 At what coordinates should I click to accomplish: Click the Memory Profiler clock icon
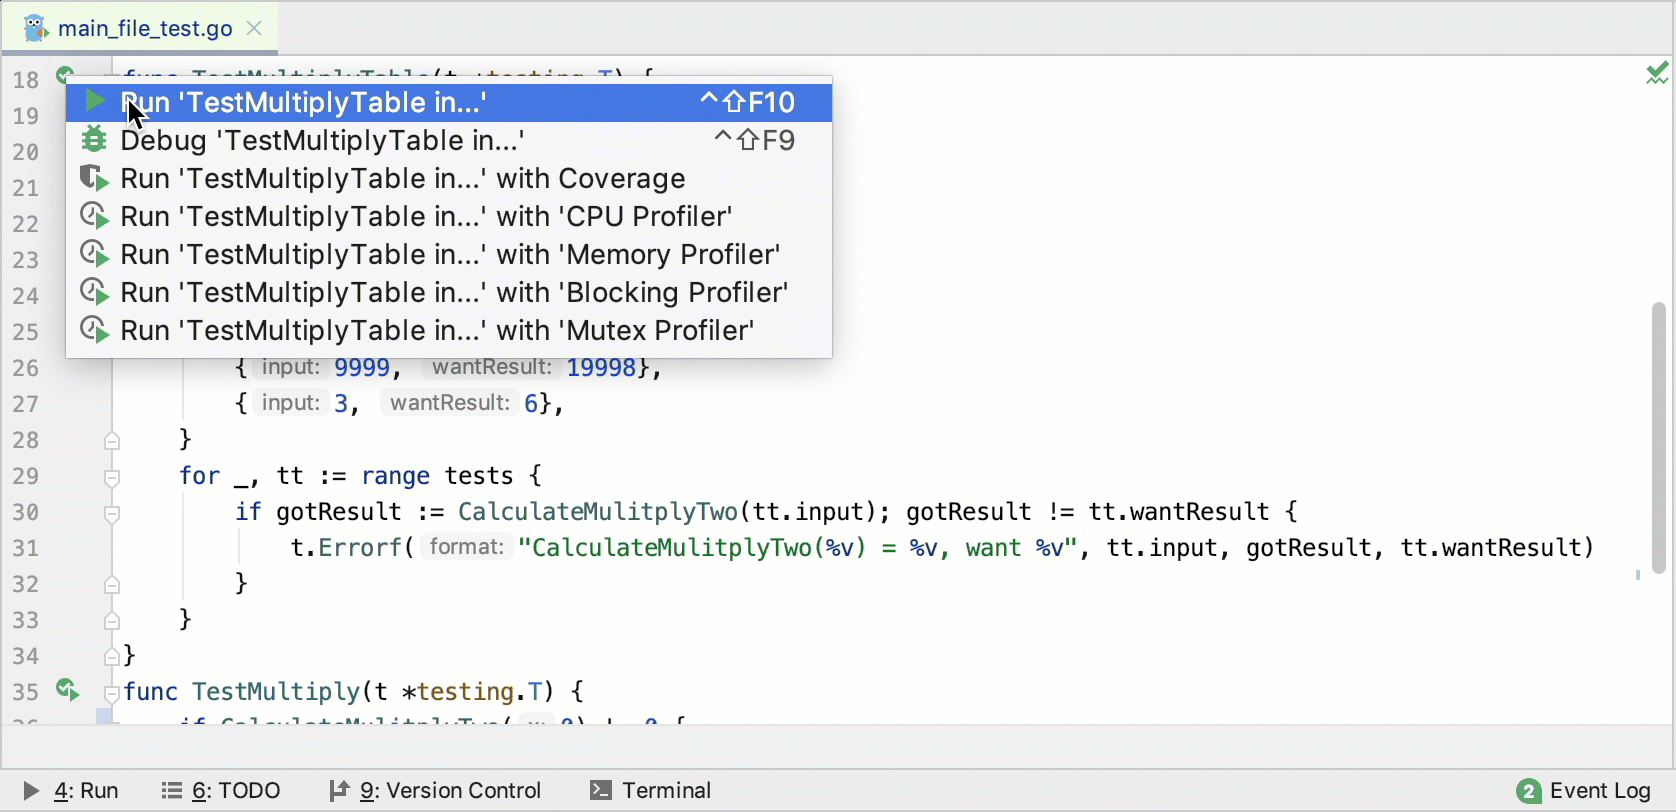point(94,254)
